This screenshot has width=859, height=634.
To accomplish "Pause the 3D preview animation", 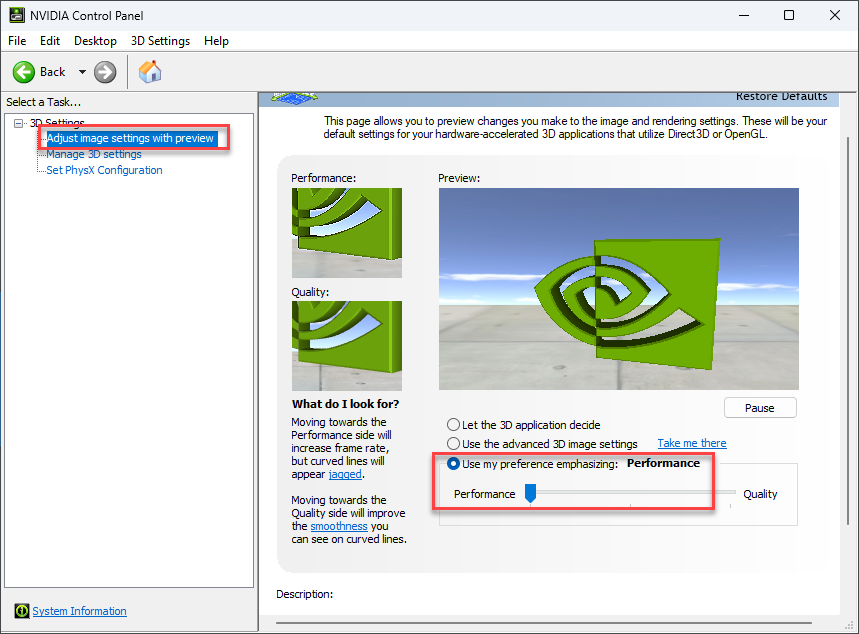I will click(760, 408).
